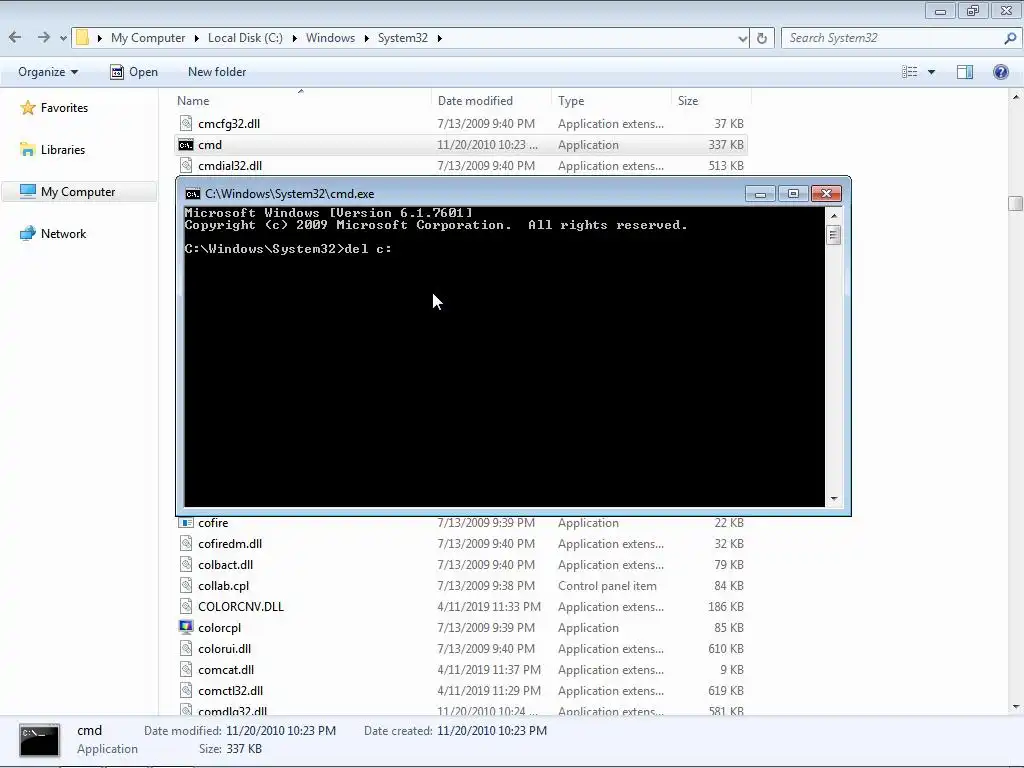1024x768 pixels.
Task: Select the My Computer breadcrumb segment
Action: [x=148, y=38]
